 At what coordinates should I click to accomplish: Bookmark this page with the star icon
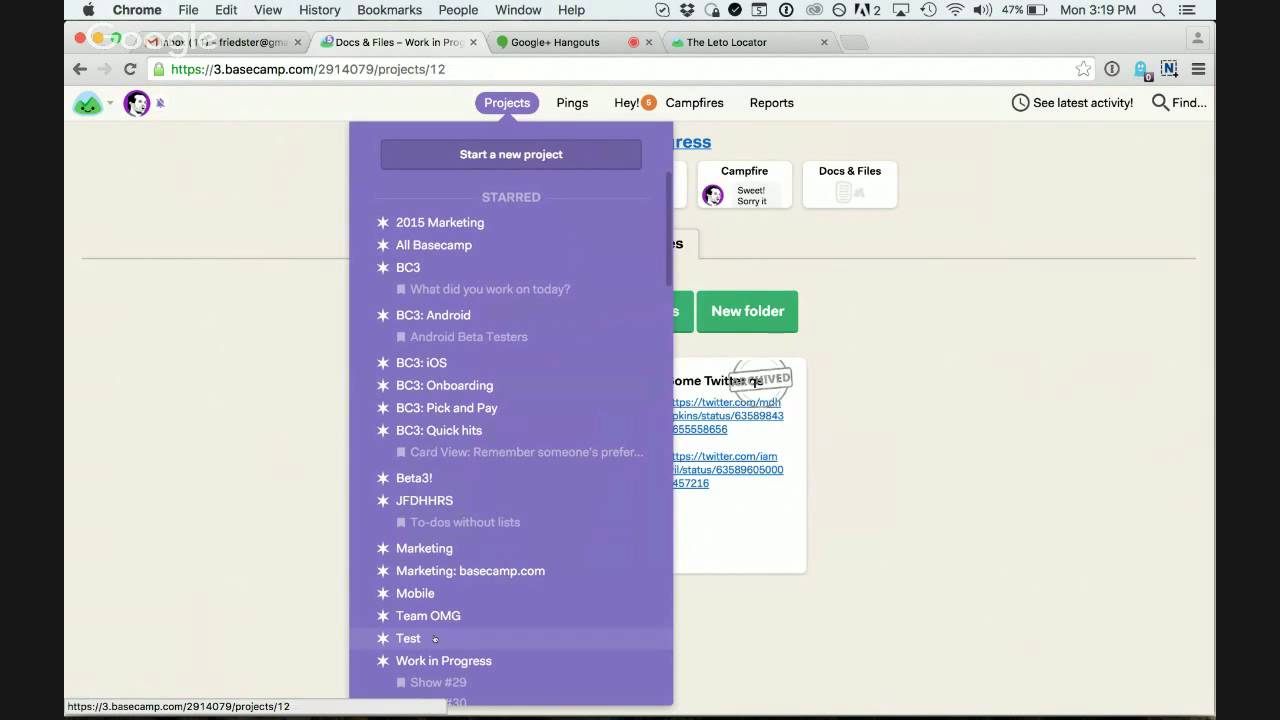pos(1083,69)
